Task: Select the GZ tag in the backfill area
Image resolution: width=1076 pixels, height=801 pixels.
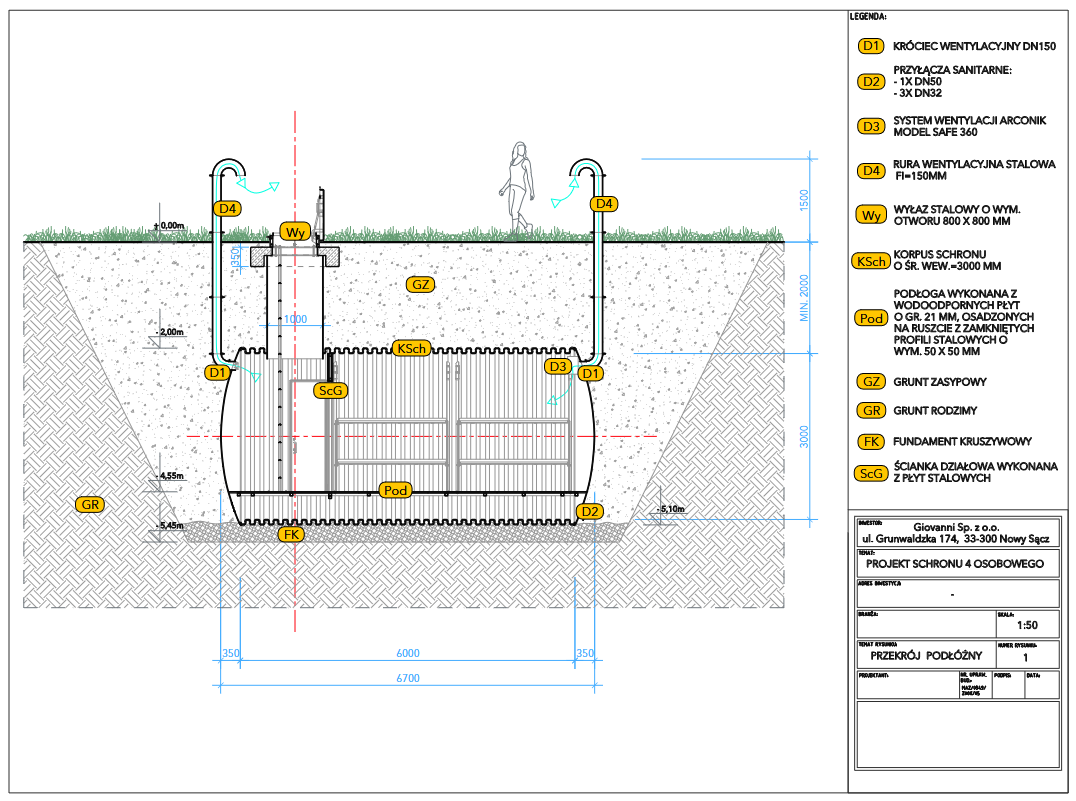Action: tap(421, 285)
